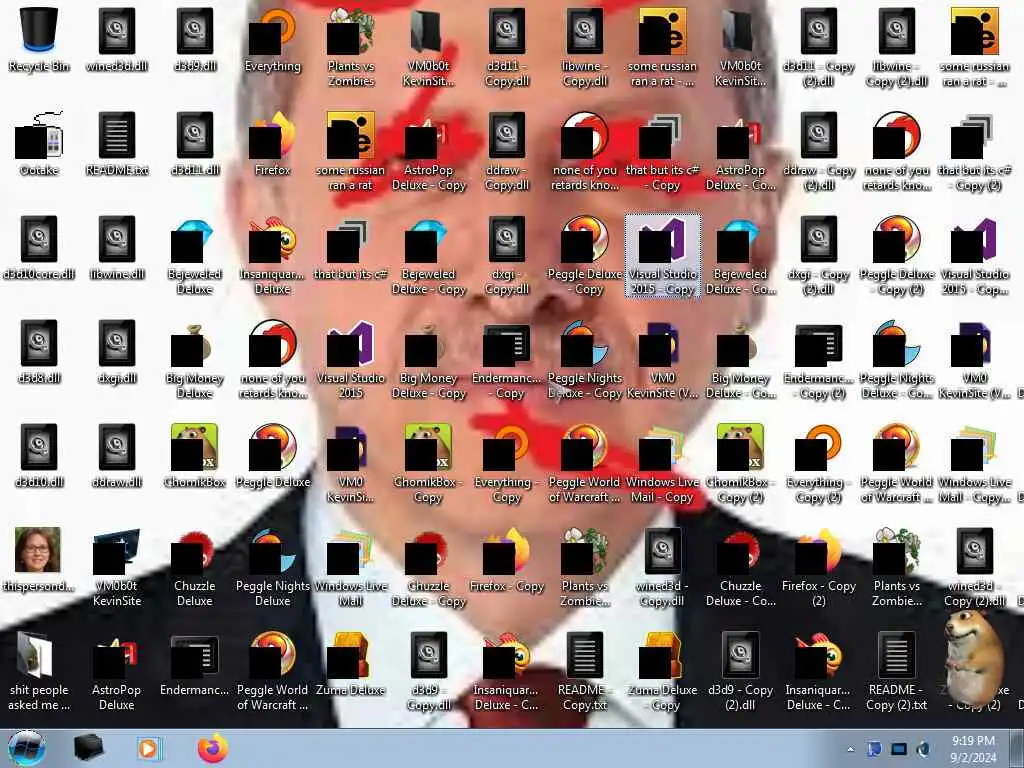Open the Windows Start menu

tap(27, 748)
